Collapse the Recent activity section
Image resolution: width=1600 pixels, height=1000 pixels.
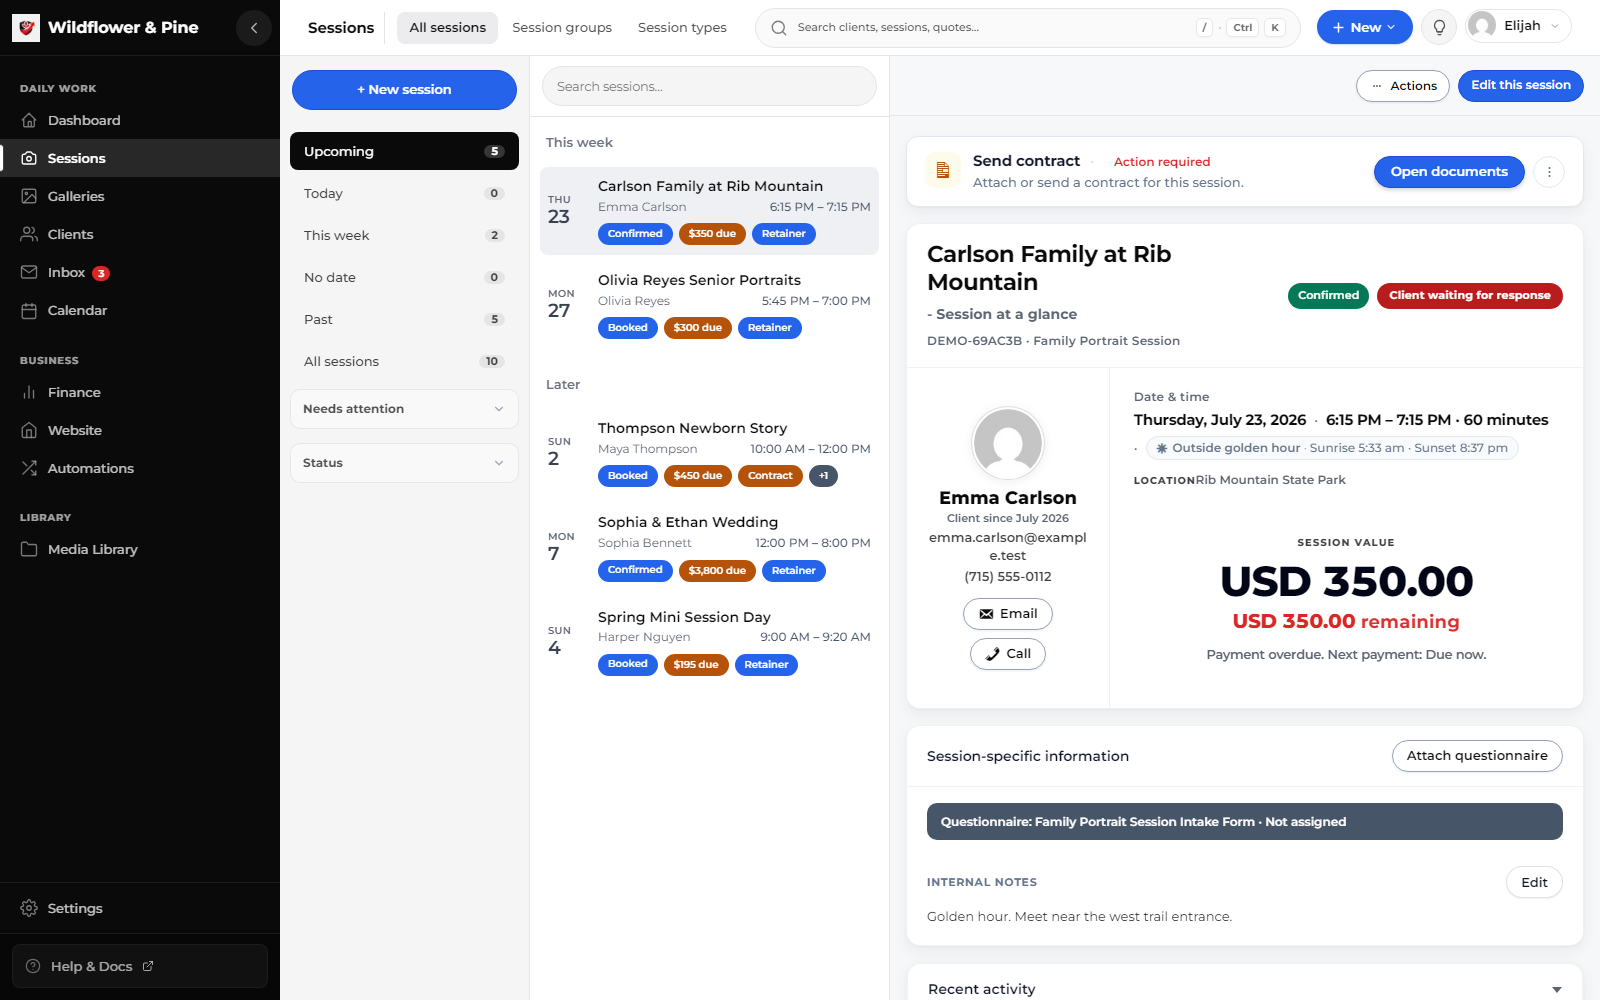tap(1556, 989)
